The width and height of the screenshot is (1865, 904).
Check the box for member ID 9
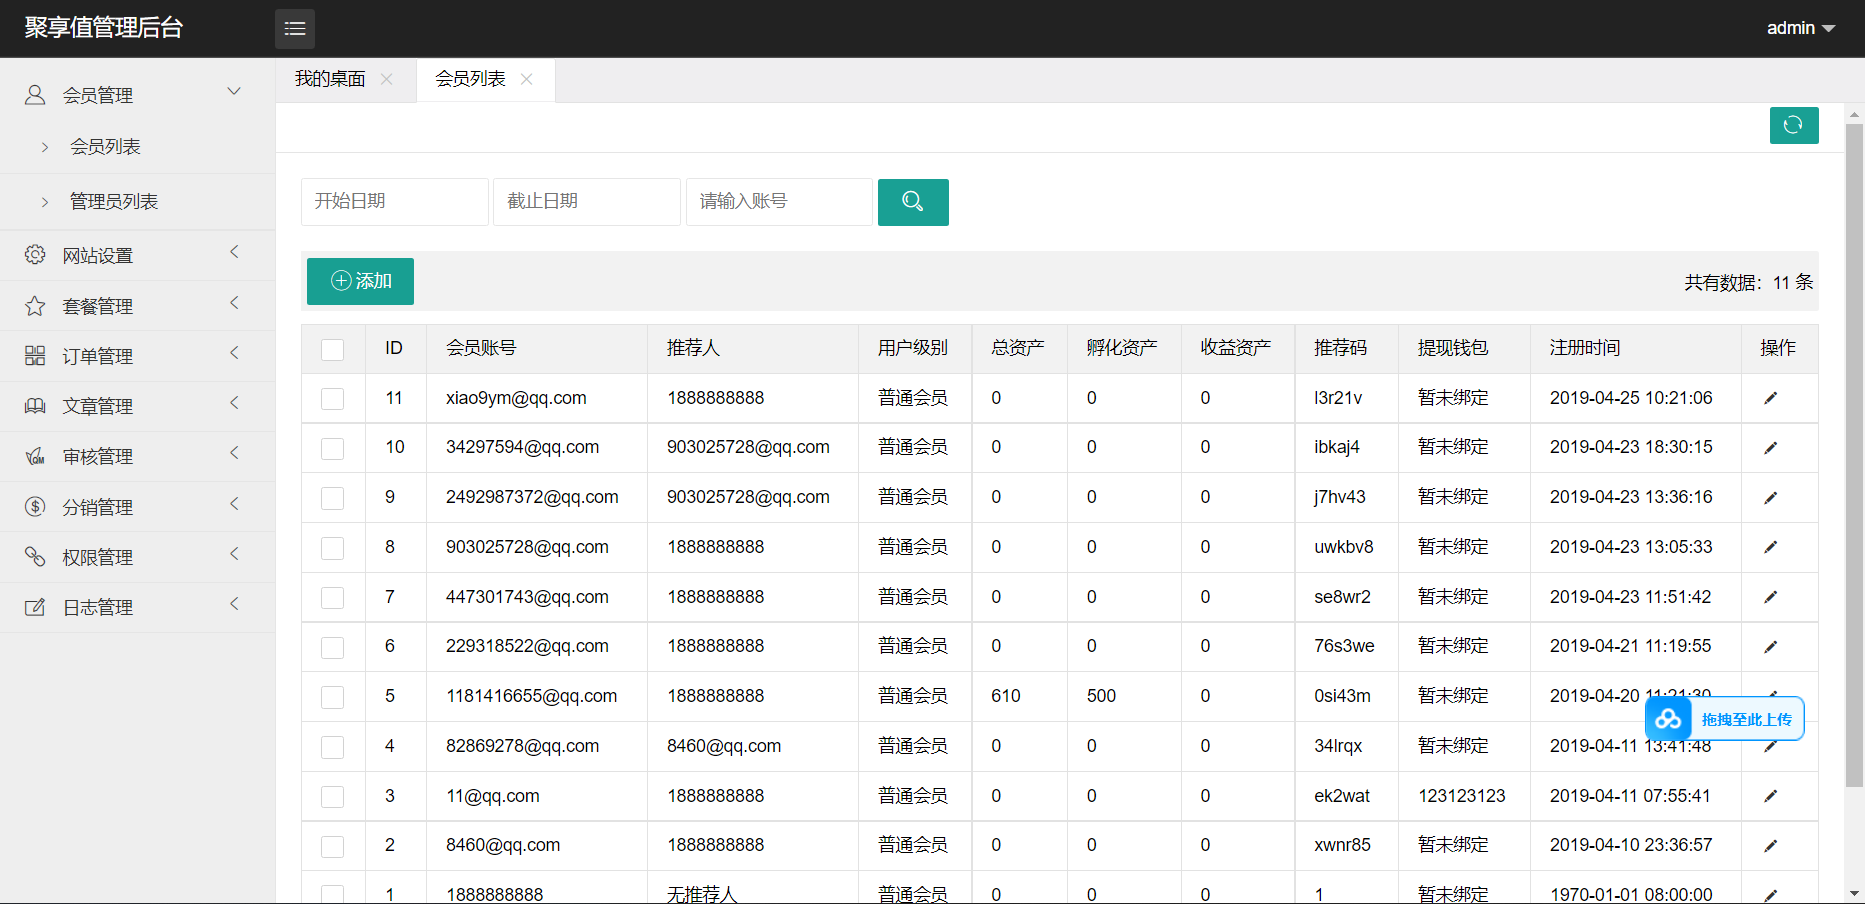pyautogui.click(x=333, y=498)
